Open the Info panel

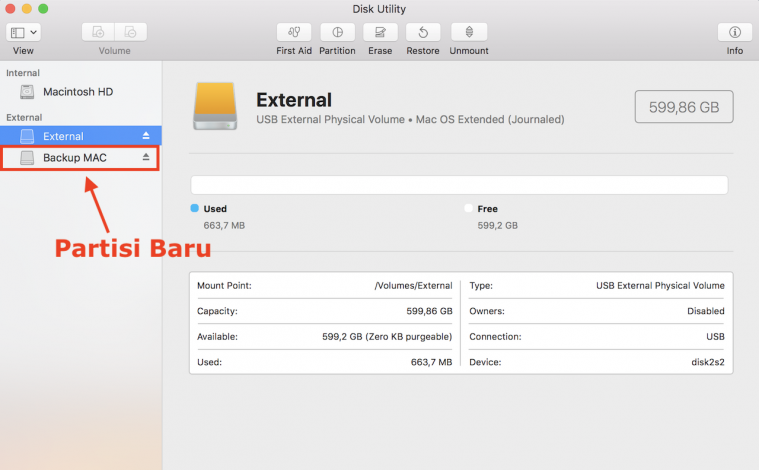[x=735, y=32]
